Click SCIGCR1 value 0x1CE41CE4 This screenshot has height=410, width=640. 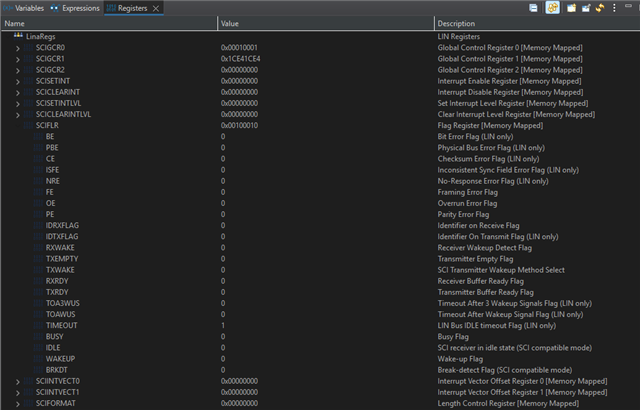point(240,59)
